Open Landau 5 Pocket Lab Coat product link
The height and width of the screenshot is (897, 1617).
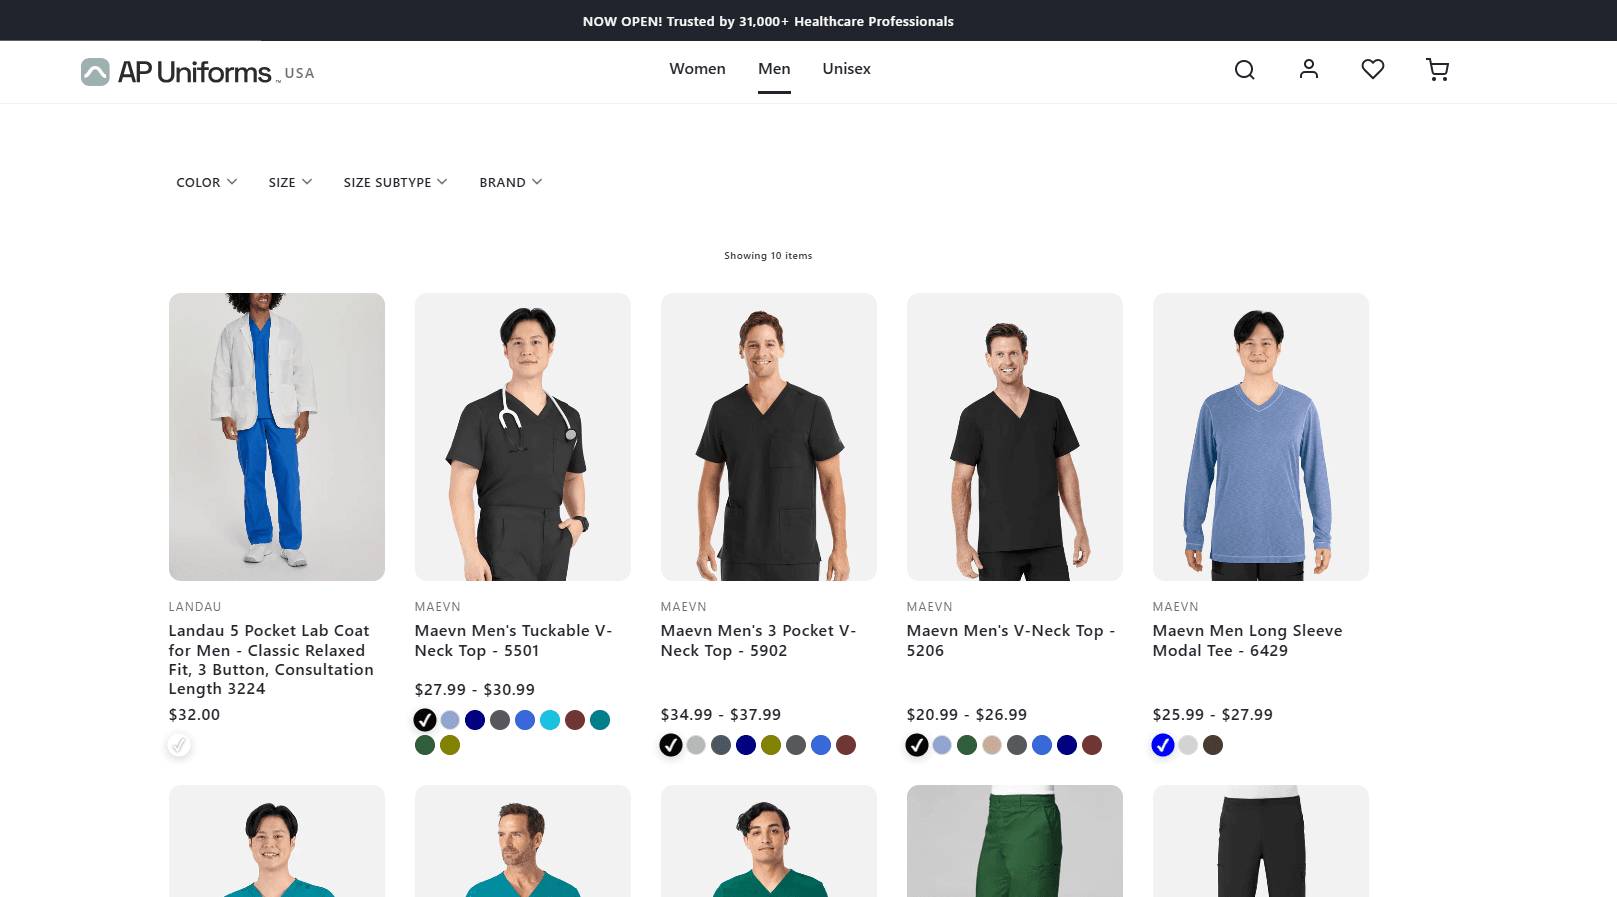coord(271,660)
